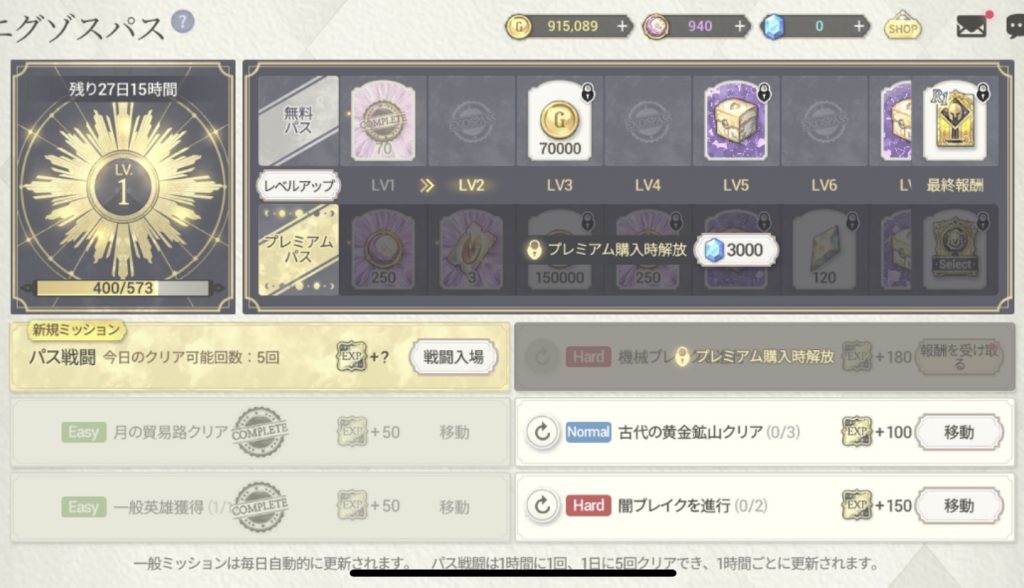Select the LV5 free pass chest reward
This screenshot has height=588, width=1024.
tap(736, 122)
